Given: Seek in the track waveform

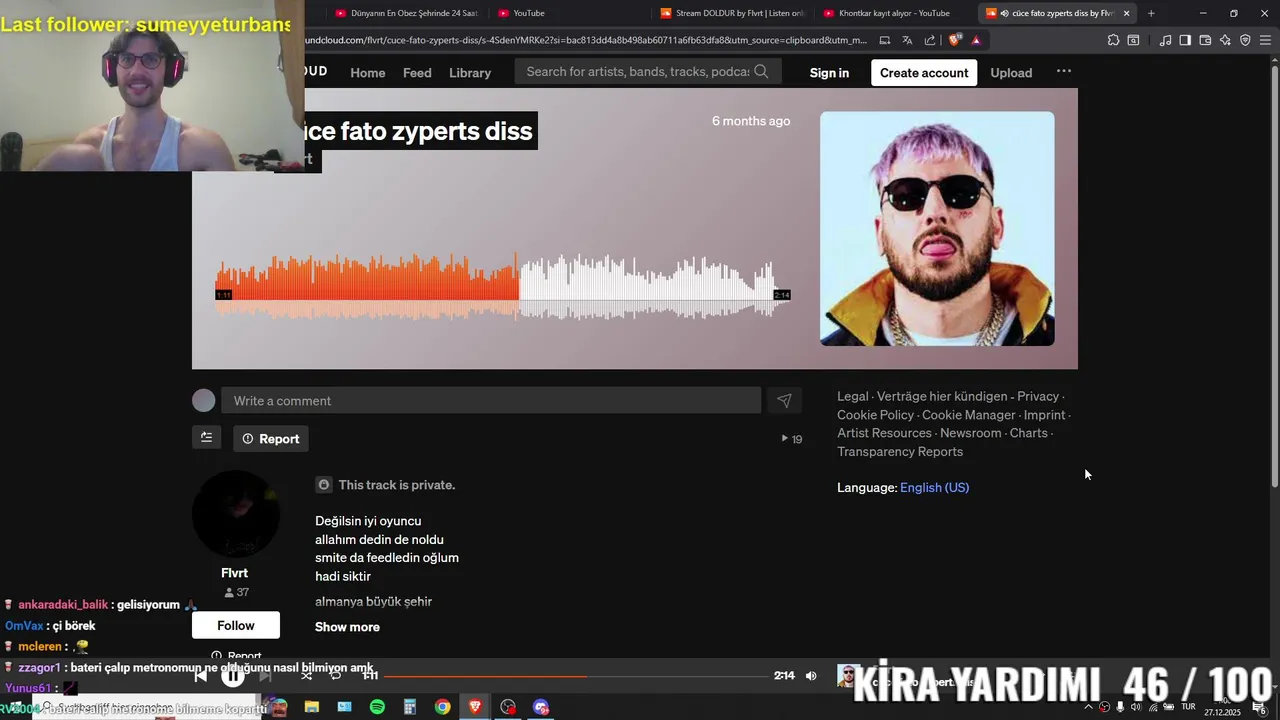Looking at the screenshot, I should [x=503, y=288].
